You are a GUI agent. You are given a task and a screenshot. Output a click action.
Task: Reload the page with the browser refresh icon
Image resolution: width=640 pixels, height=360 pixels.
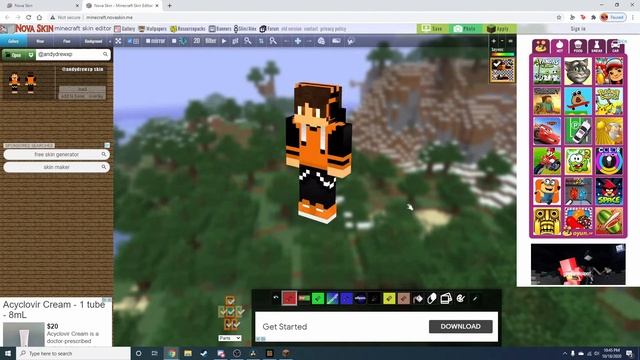point(29,17)
